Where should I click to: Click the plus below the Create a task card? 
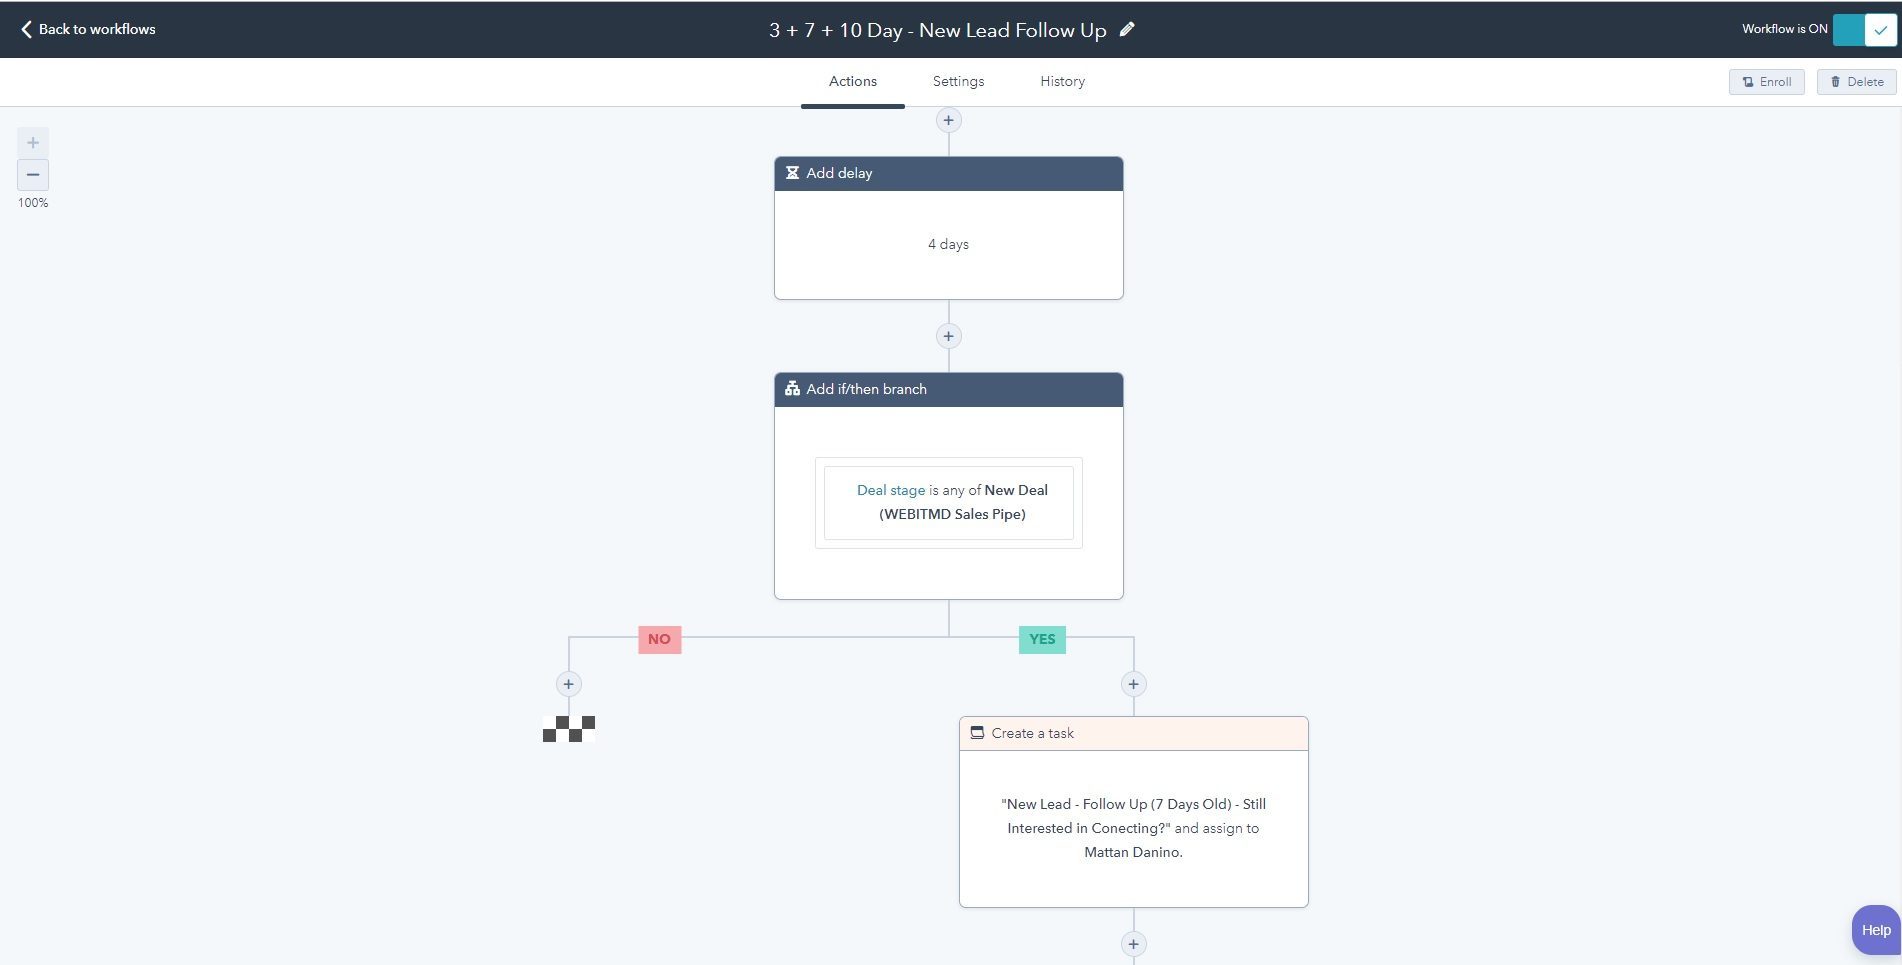1133,943
